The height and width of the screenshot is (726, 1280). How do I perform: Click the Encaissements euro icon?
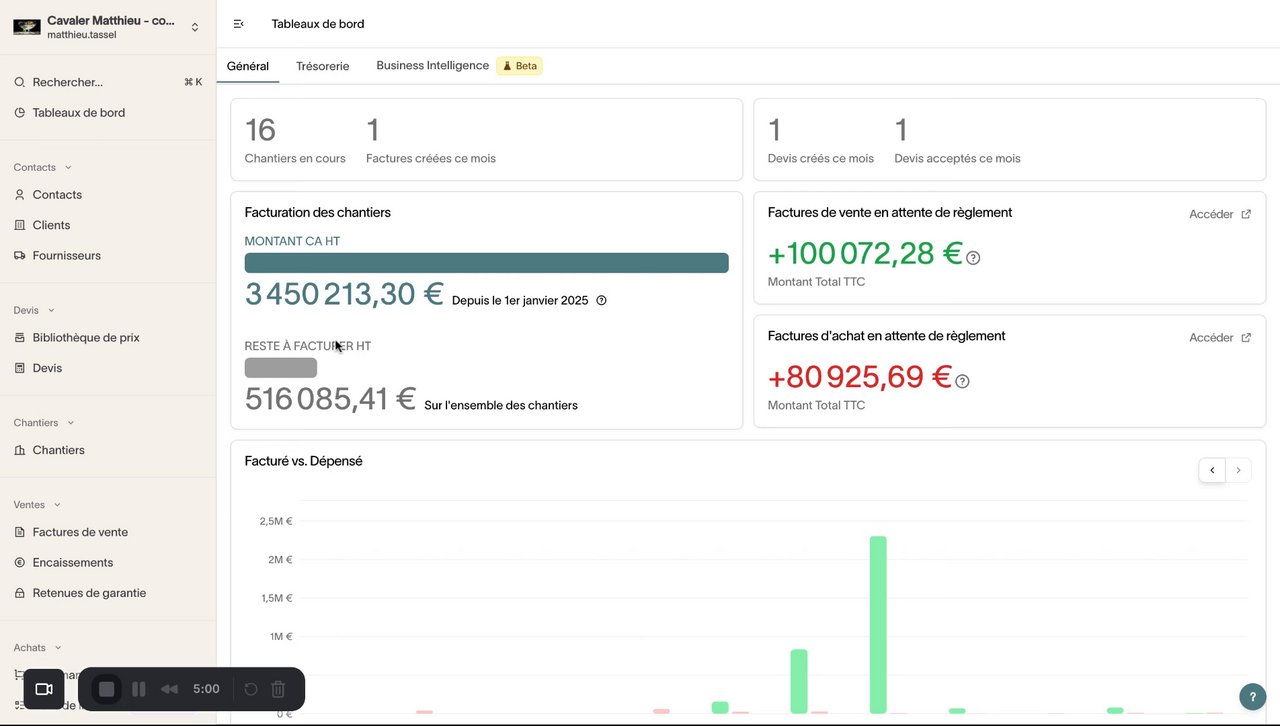20,563
